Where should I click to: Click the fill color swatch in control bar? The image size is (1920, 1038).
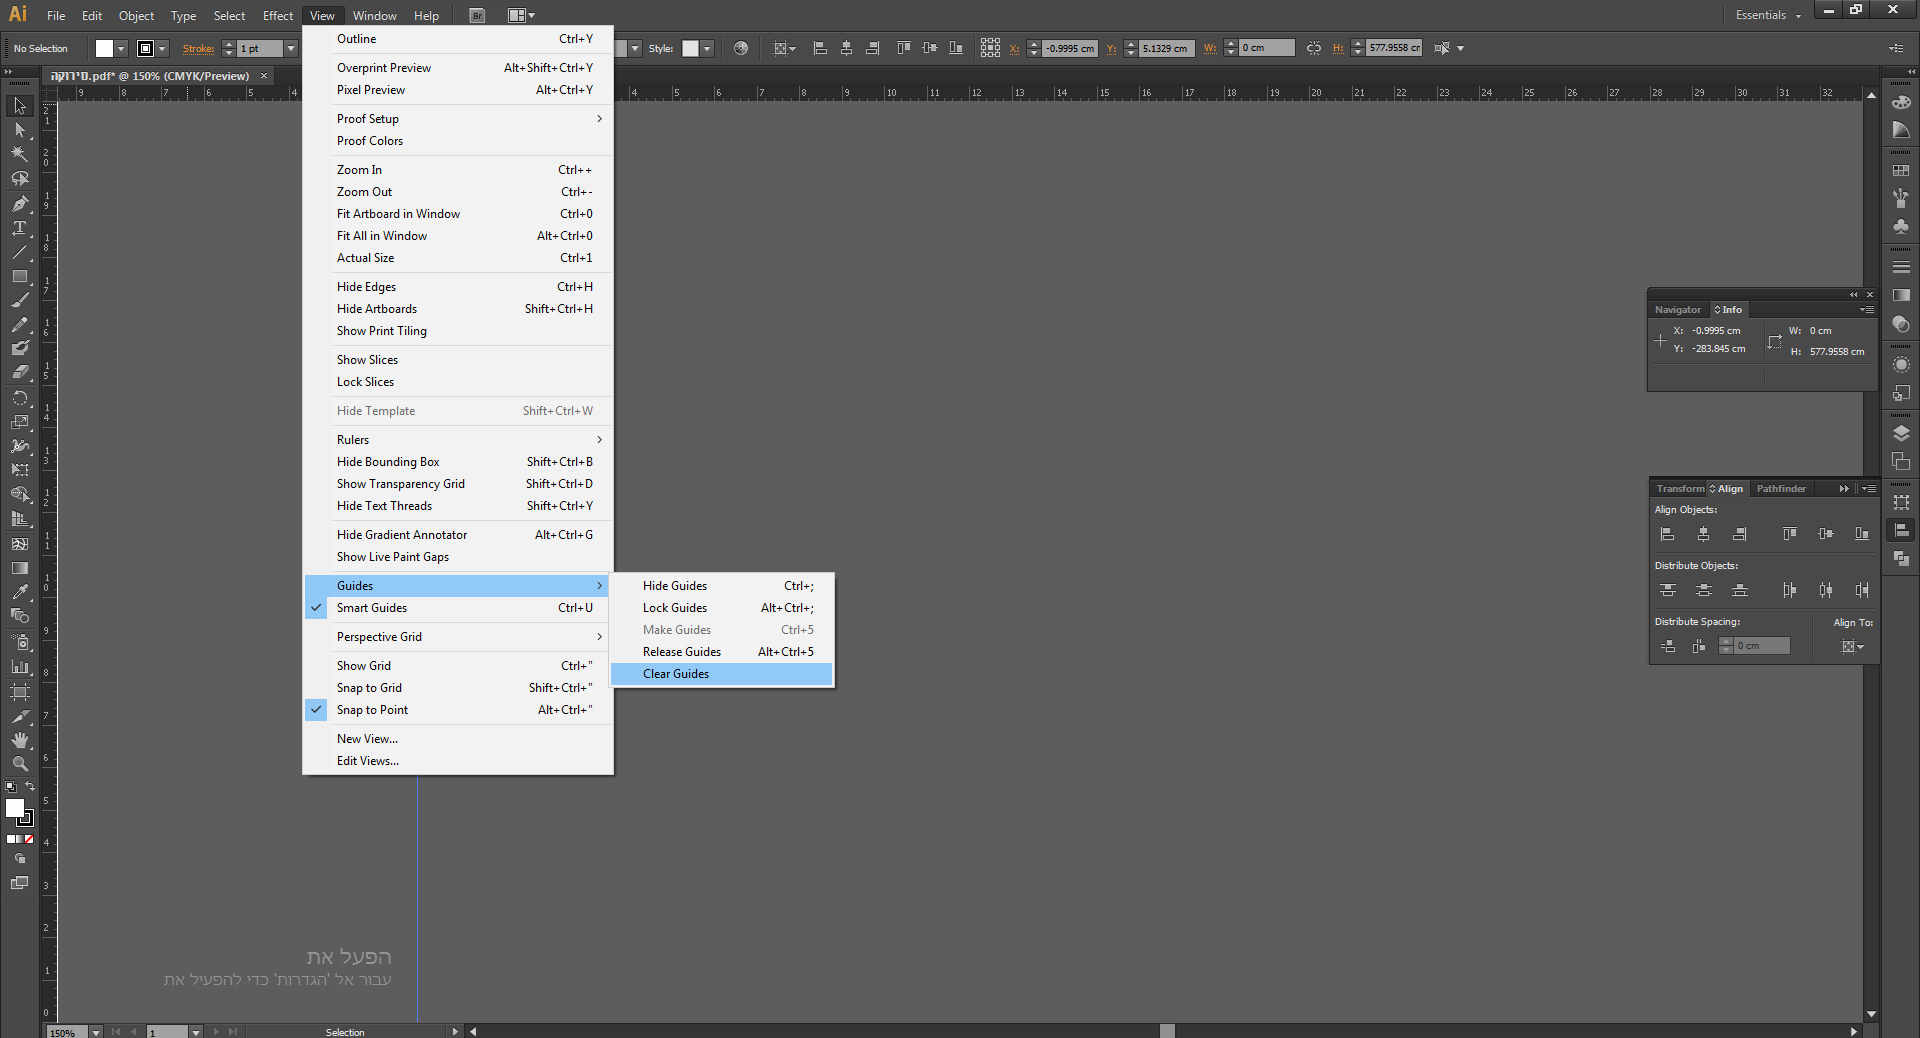[x=104, y=48]
